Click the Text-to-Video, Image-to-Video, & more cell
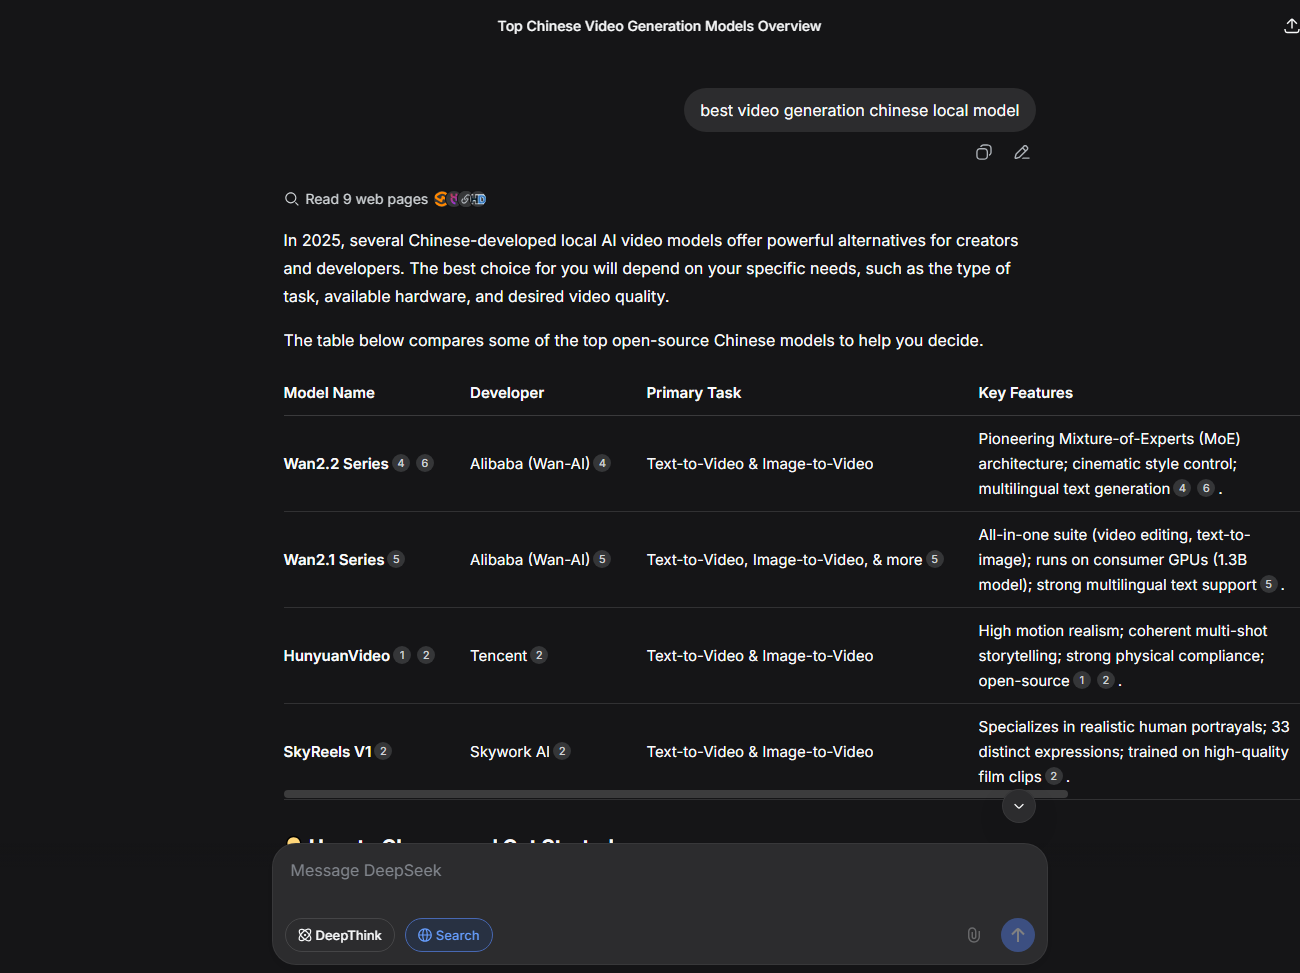Screen dimensions: 1300x973 click(784, 560)
